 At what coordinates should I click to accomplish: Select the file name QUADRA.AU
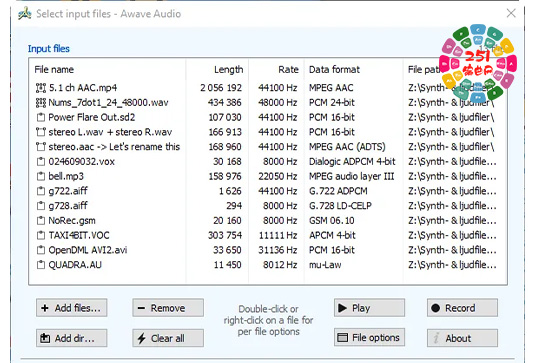(x=75, y=265)
